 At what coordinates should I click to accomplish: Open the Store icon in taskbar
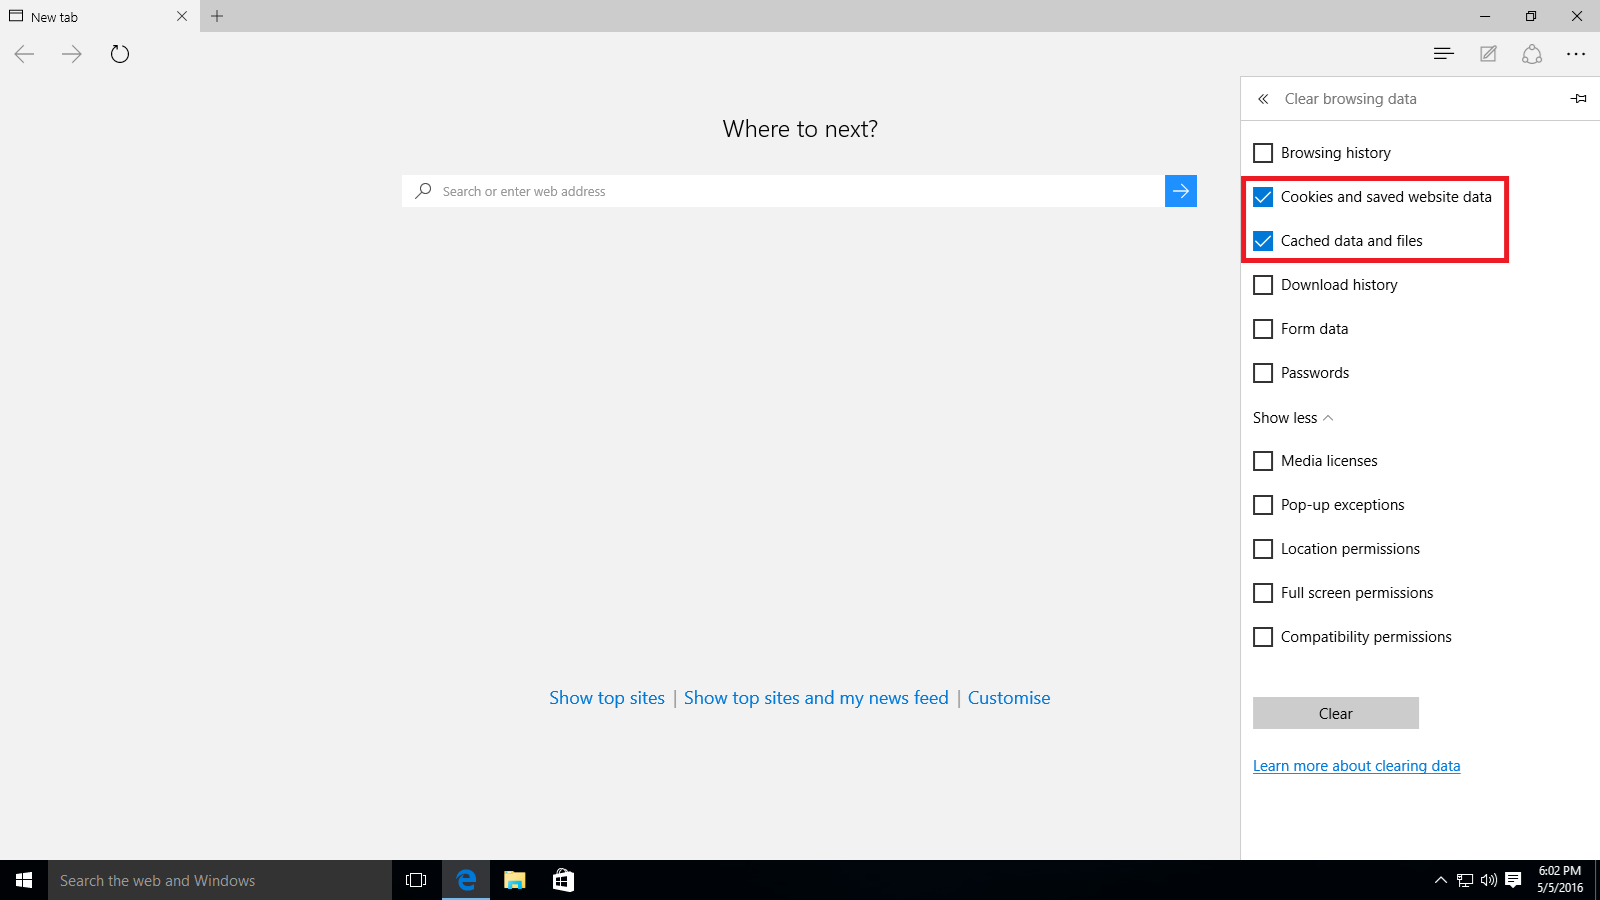[x=563, y=880]
